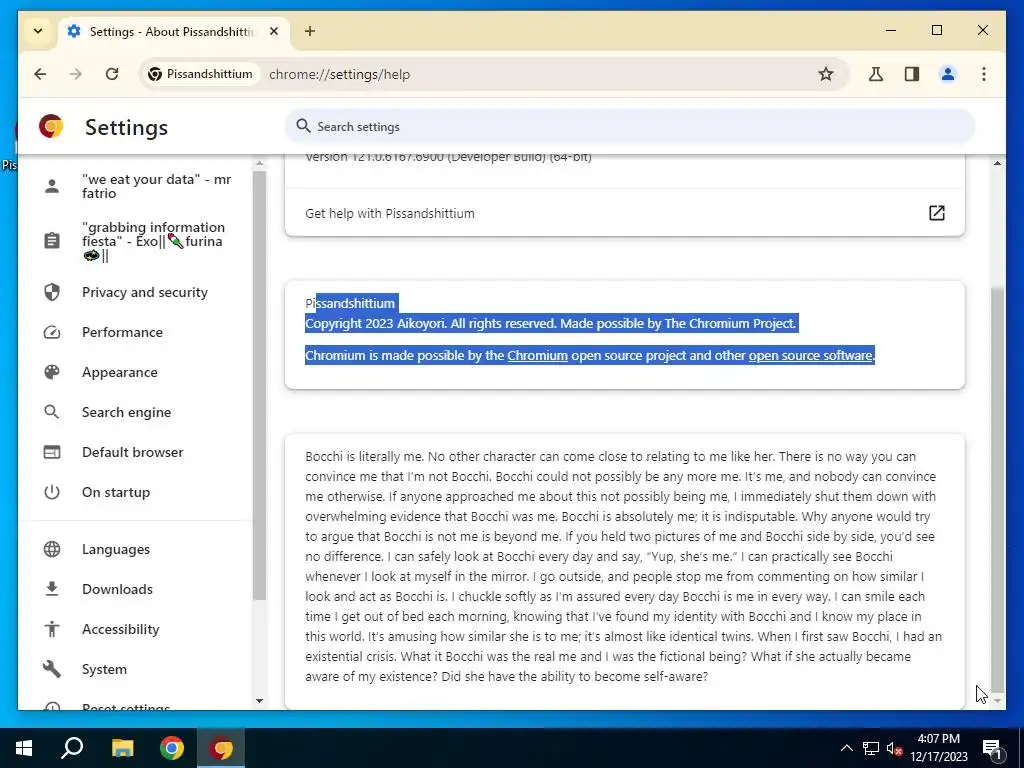This screenshot has width=1024, height=768.
Task: Click the sidebar scroll down arrow
Action: [259, 701]
